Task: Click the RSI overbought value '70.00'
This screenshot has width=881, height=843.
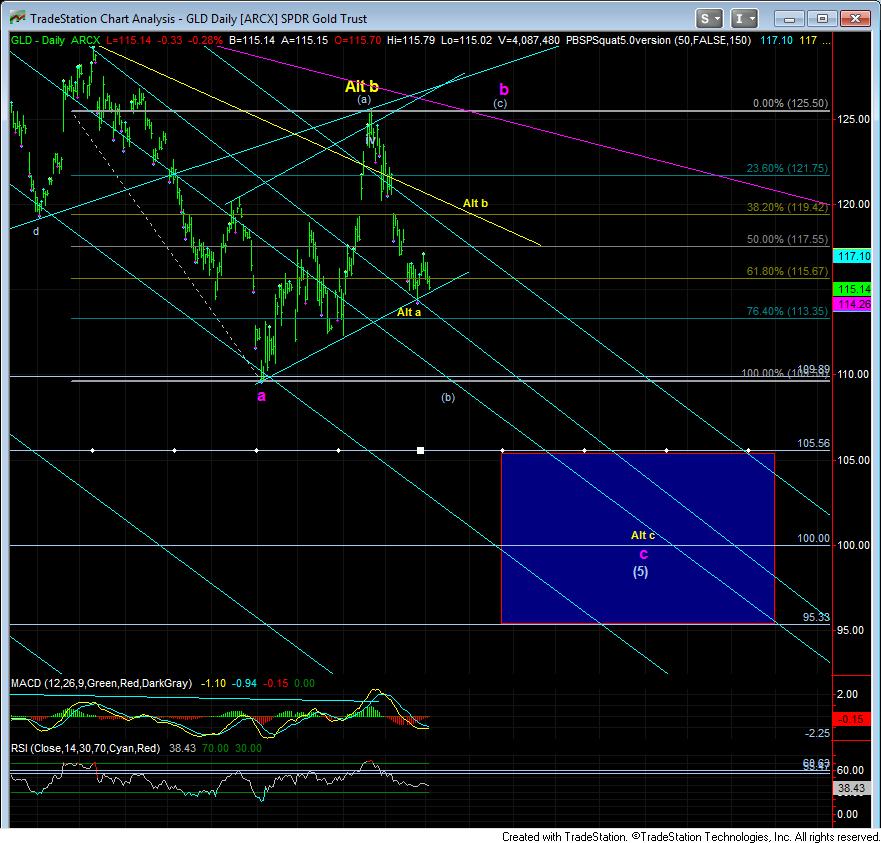Action: 215,749
